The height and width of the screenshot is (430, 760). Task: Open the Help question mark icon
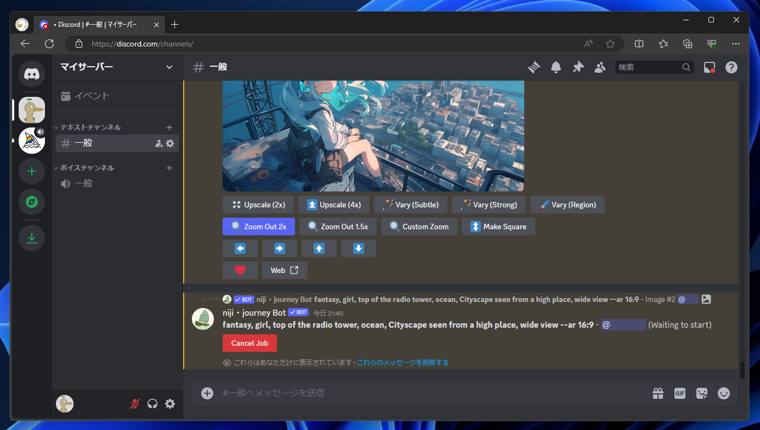click(731, 67)
